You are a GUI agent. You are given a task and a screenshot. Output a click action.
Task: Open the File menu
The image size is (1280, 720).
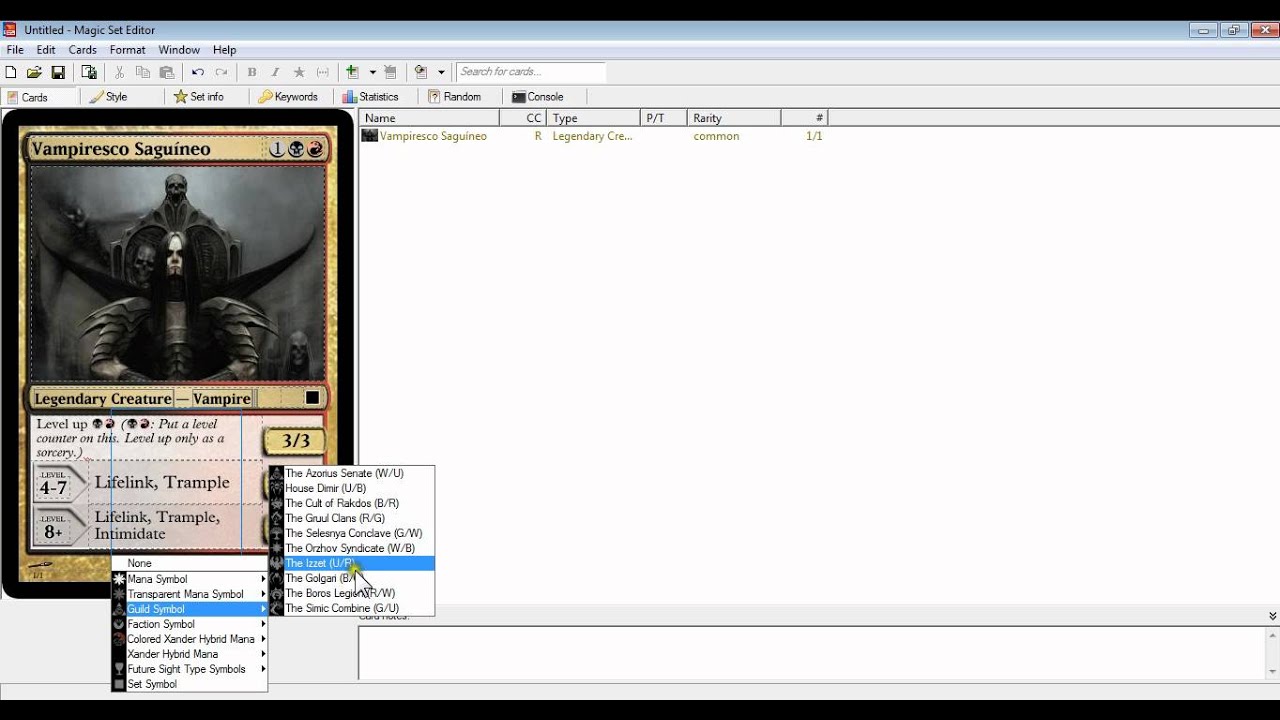tap(15, 50)
